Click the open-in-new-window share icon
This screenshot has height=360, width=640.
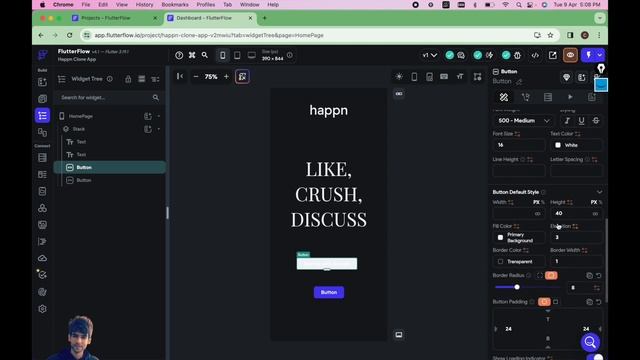coord(553,55)
